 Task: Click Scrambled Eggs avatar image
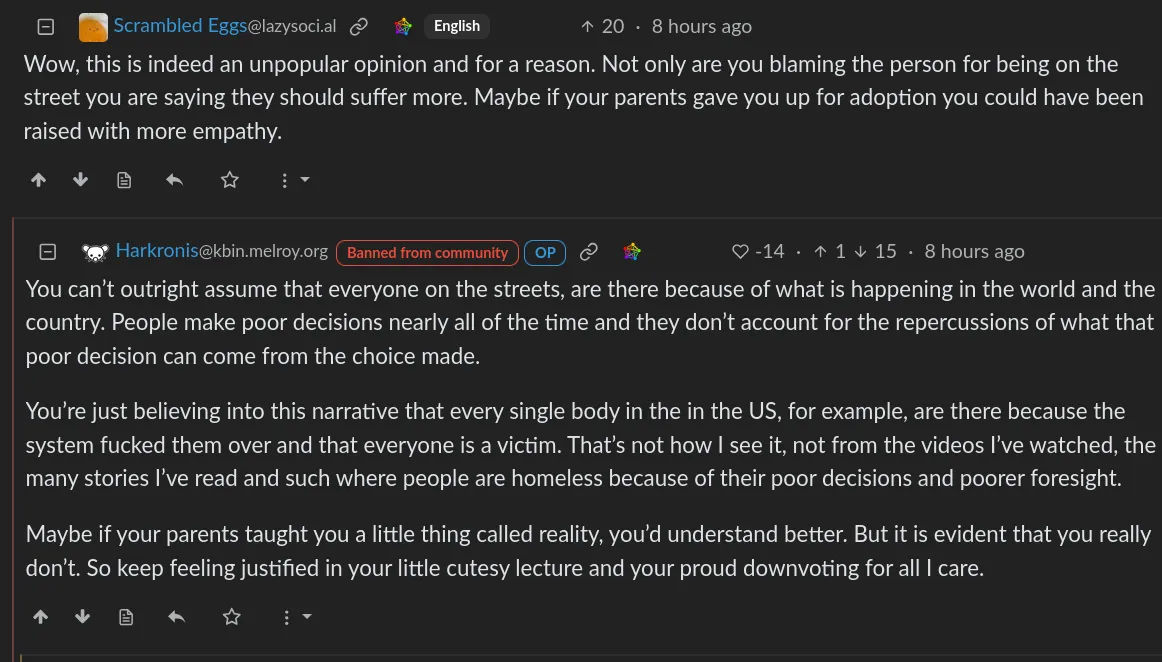coord(93,27)
